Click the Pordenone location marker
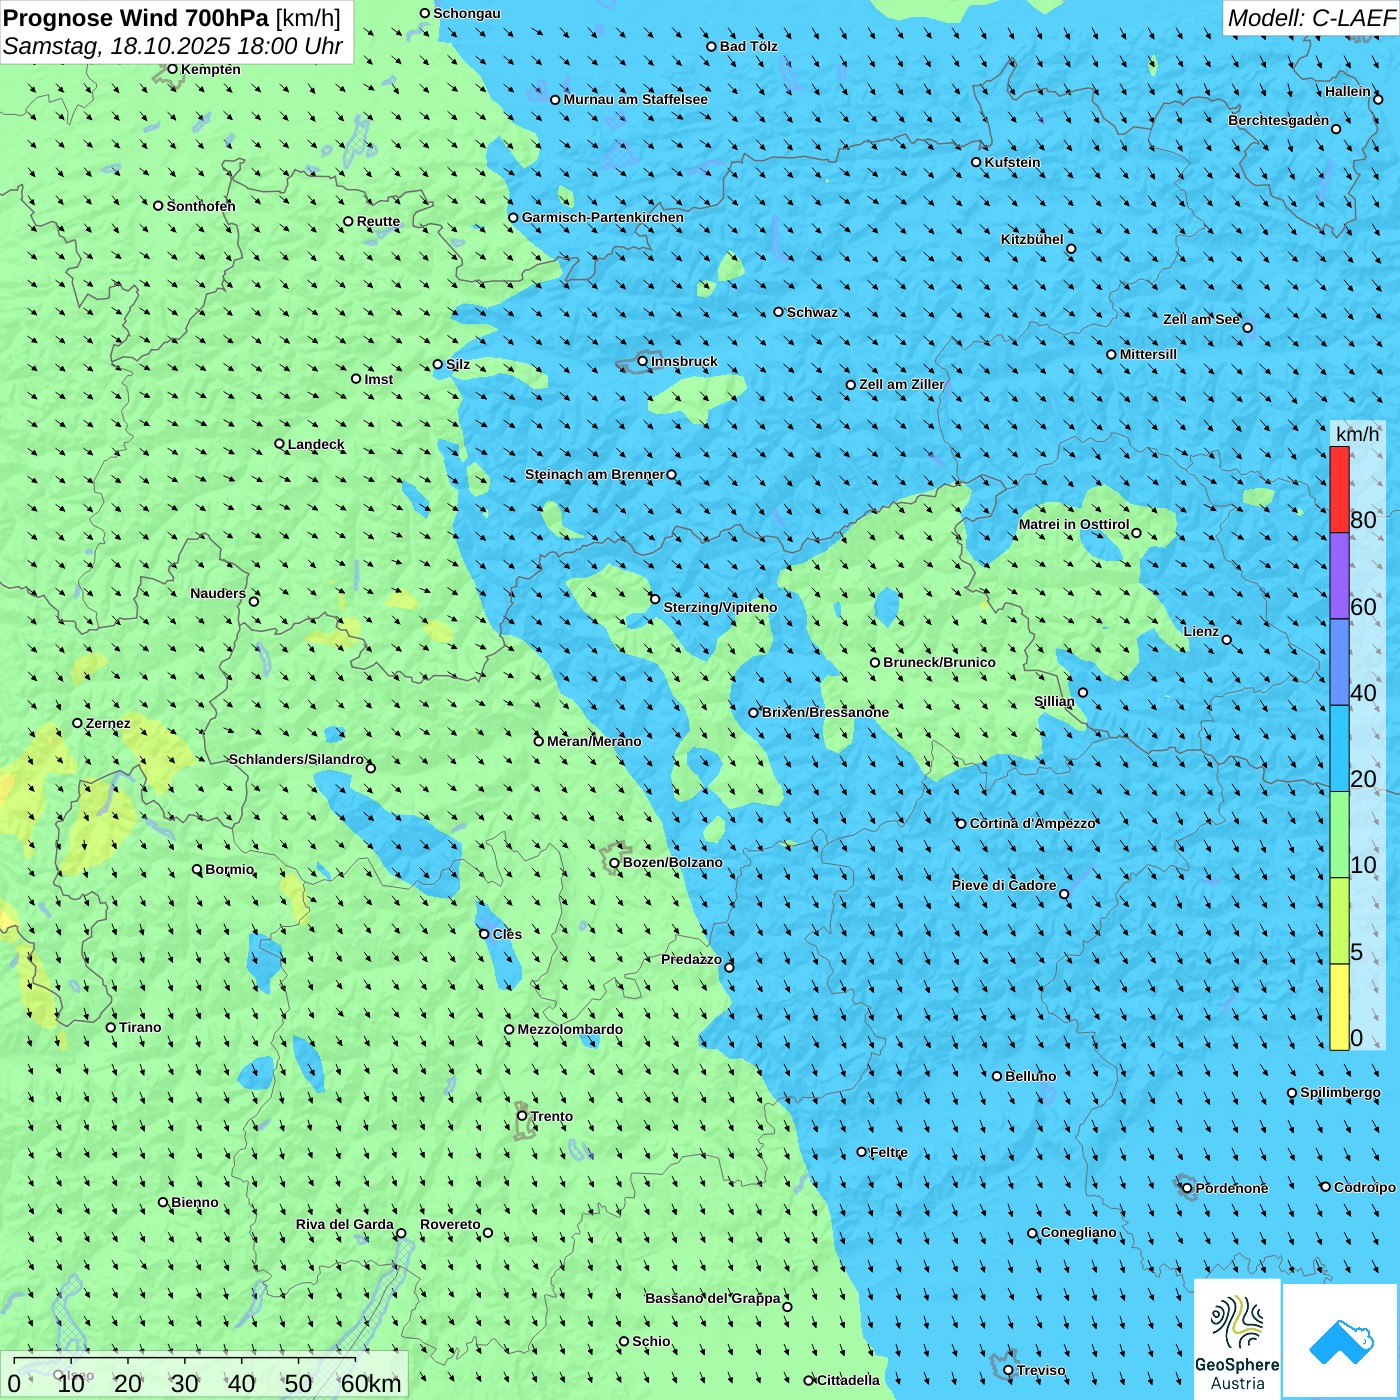The width and height of the screenshot is (1400, 1400). tap(1187, 1188)
